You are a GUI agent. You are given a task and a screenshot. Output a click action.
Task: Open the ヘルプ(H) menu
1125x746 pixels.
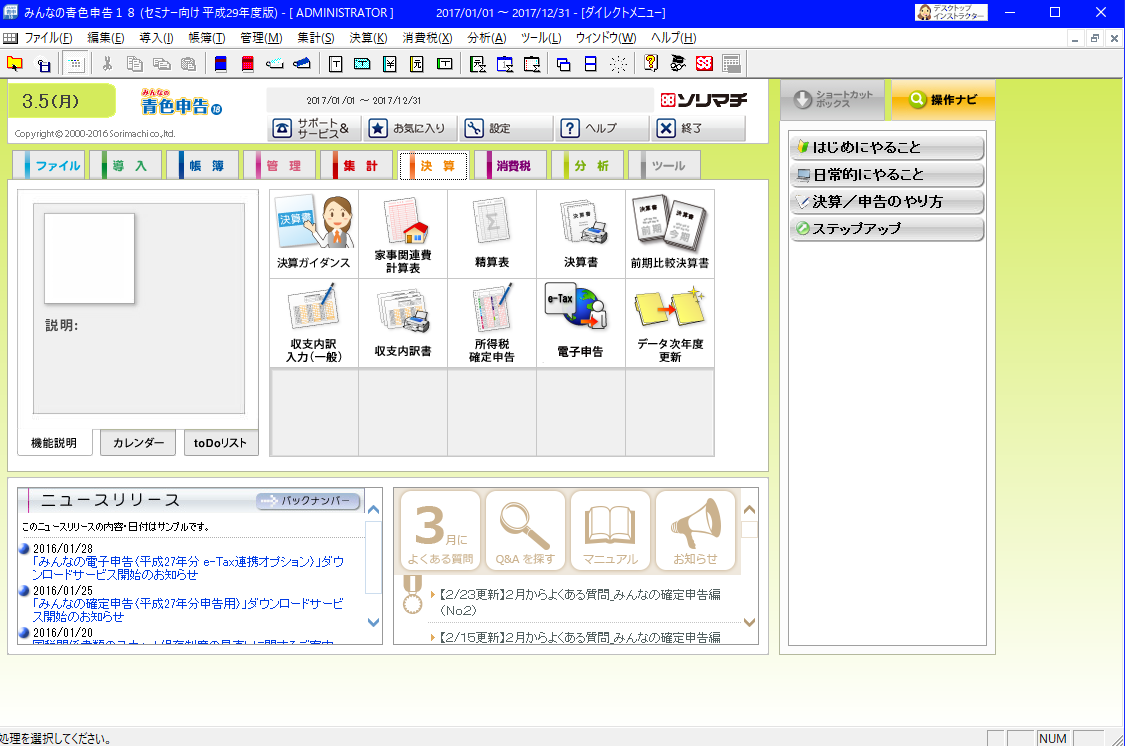point(673,38)
